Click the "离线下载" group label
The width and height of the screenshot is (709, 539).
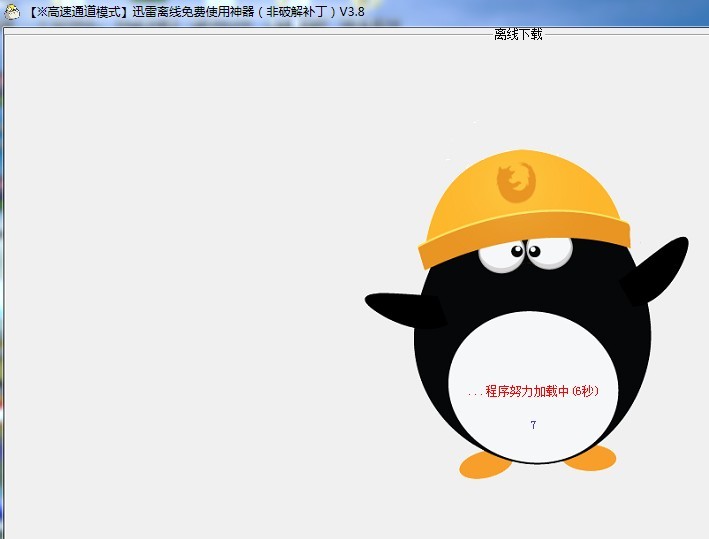518,34
